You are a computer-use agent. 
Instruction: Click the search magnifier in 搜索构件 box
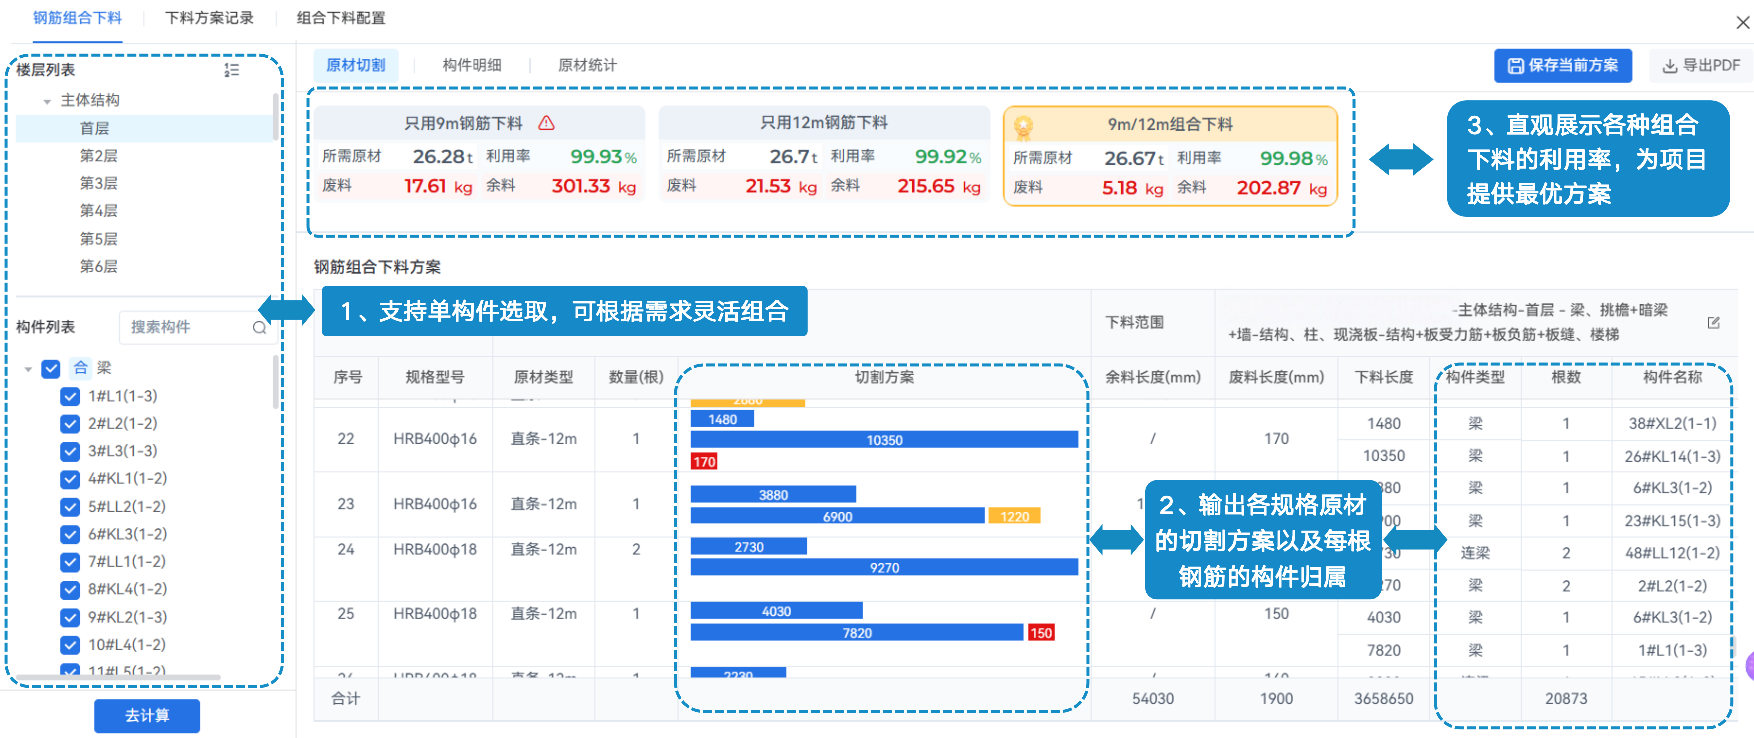coord(259,328)
